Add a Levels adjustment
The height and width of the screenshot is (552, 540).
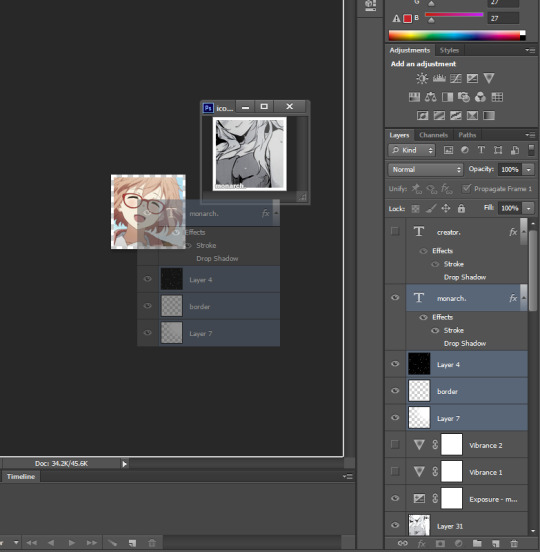(439, 78)
